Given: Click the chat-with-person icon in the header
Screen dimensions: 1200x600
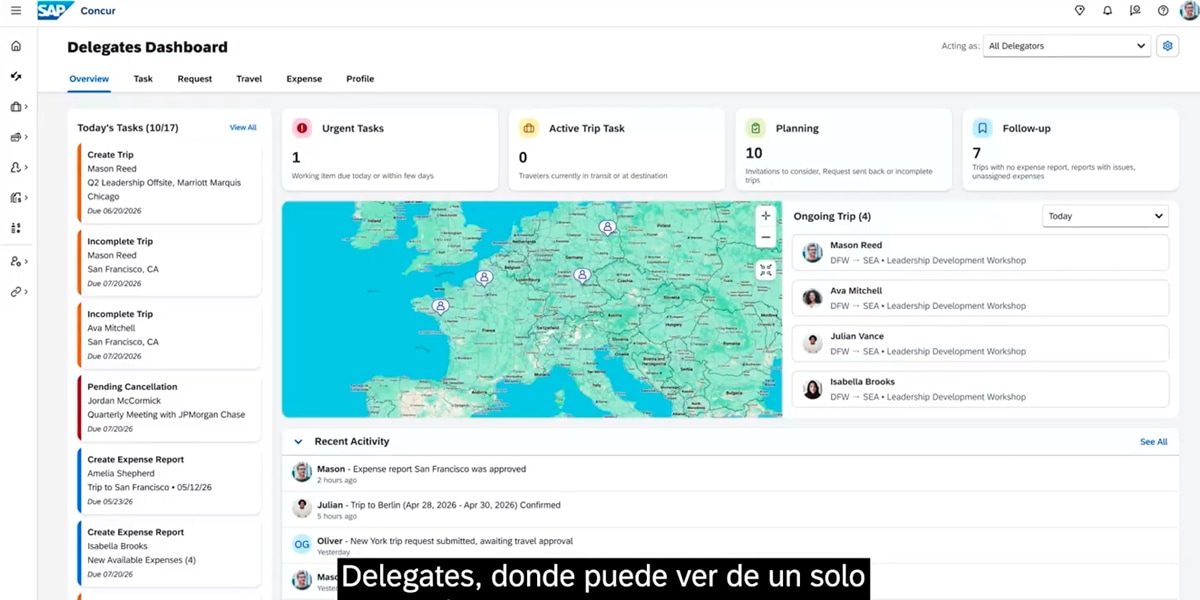Looking at the screenshot, I should [x=1135, y=11].
